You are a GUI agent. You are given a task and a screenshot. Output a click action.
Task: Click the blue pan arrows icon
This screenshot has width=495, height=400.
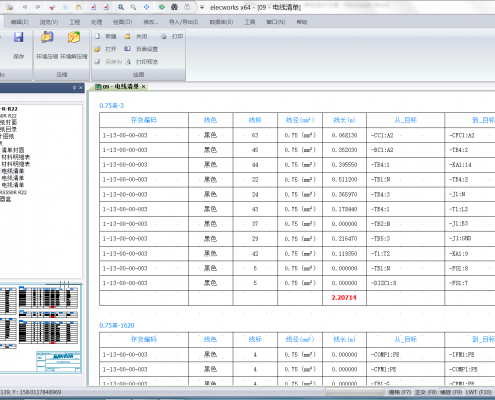tap(146, 7)
